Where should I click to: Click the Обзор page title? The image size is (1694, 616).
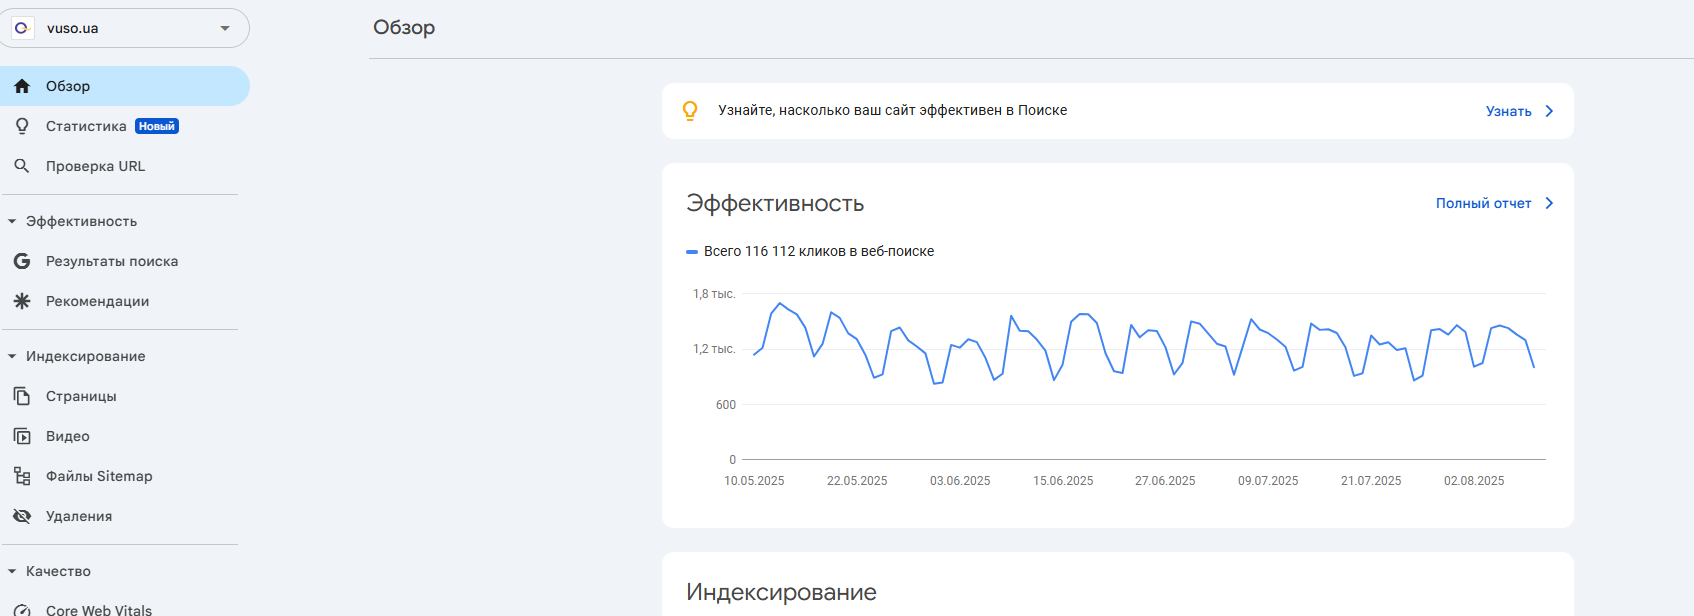[x=404, y=27]
